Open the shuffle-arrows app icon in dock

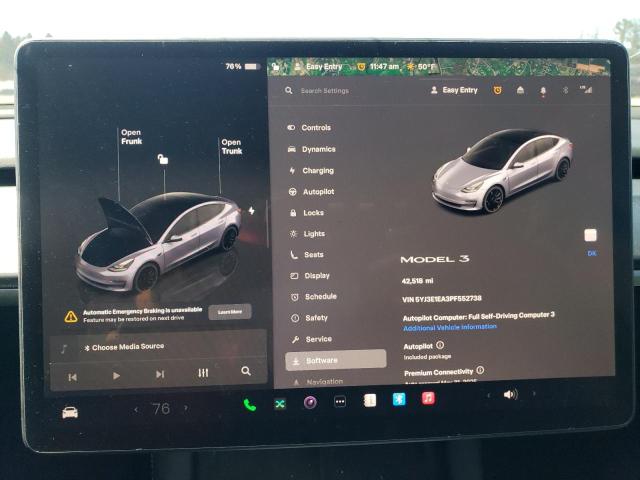click(x=280, y=404)
